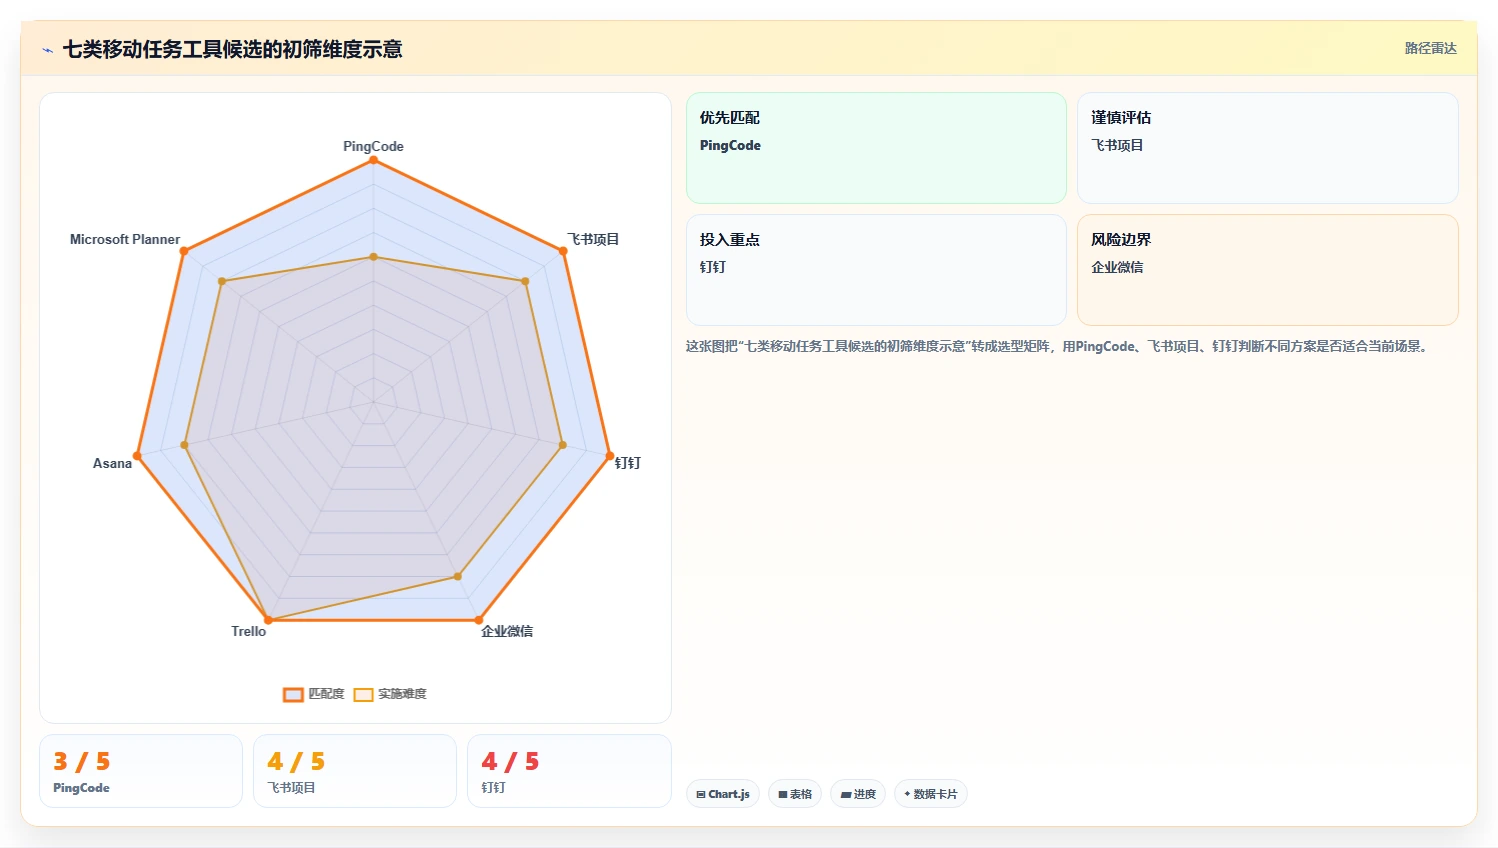1498x848 pixels.
Task: Click the gold 实施难度 point on 企业微信 axis
Action: click(458, 576)
